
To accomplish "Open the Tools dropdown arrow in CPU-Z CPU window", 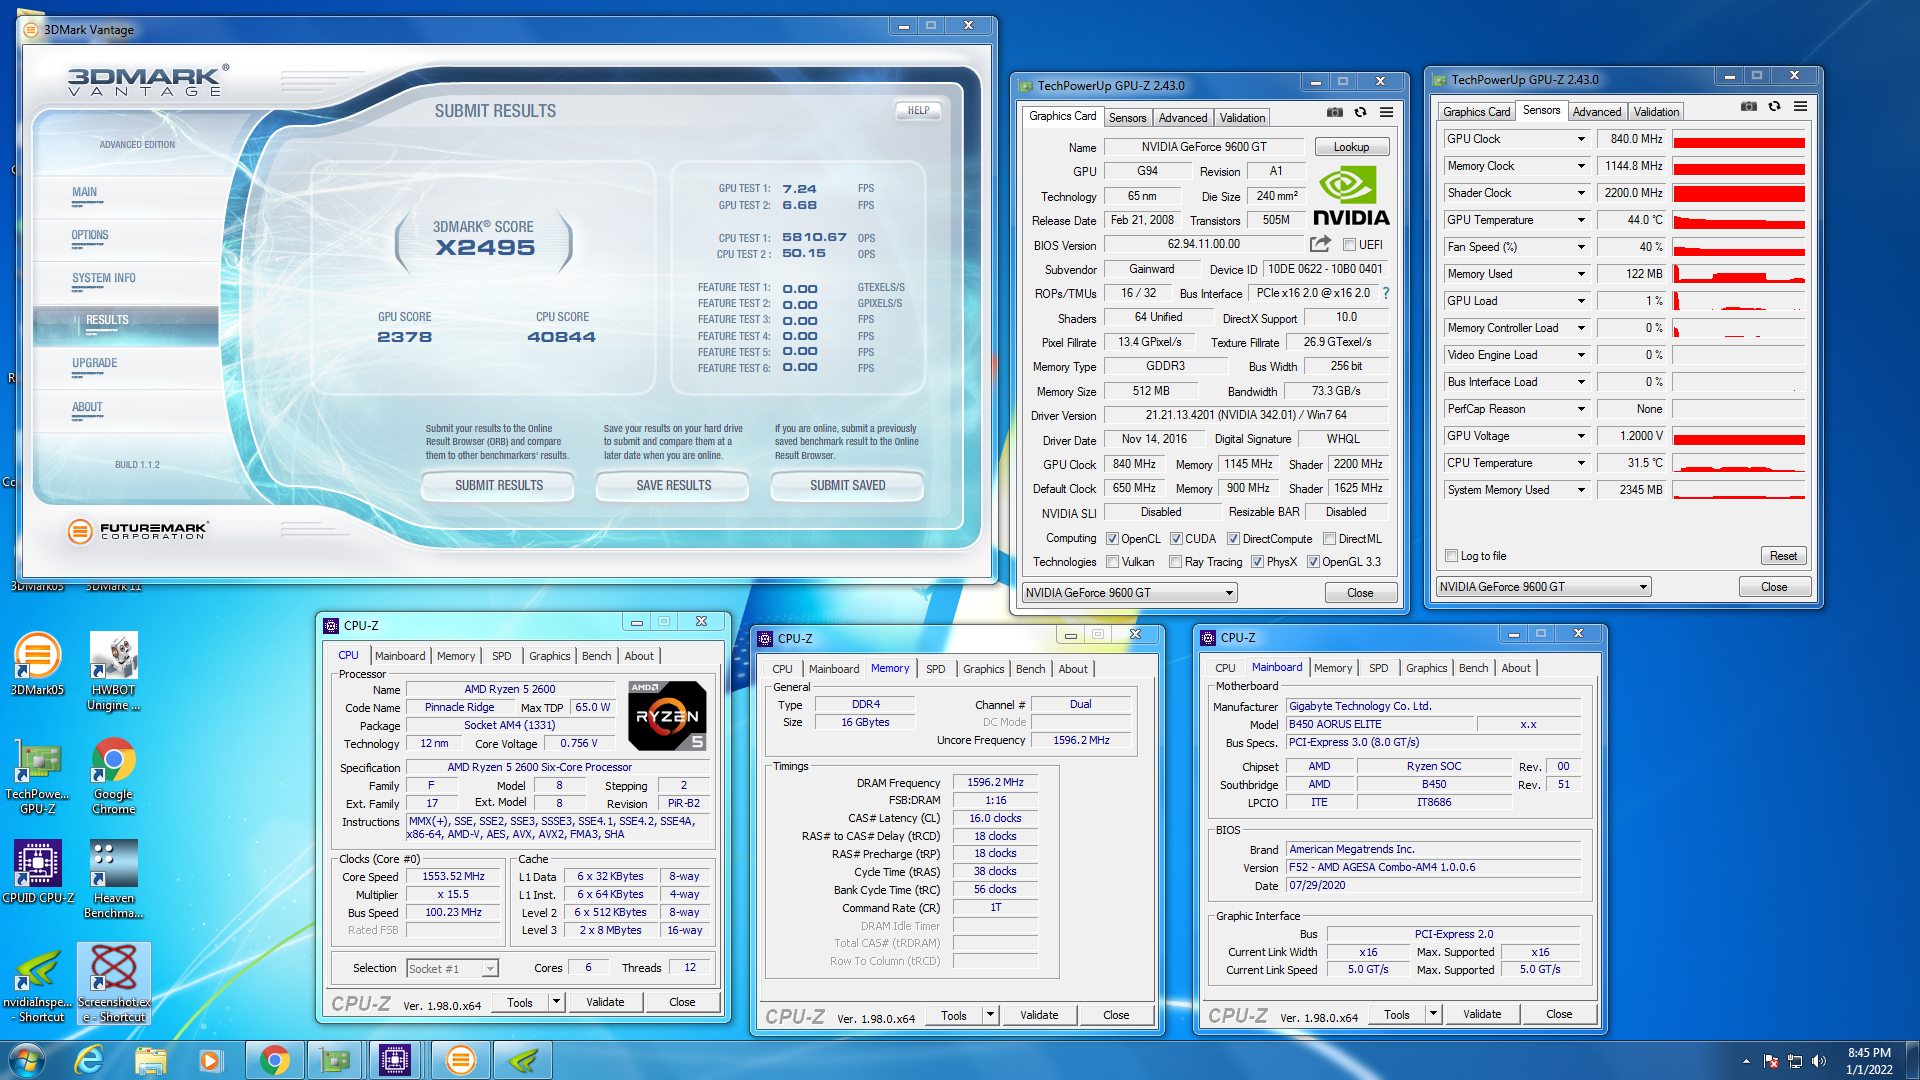I will tap(556, 1002).
